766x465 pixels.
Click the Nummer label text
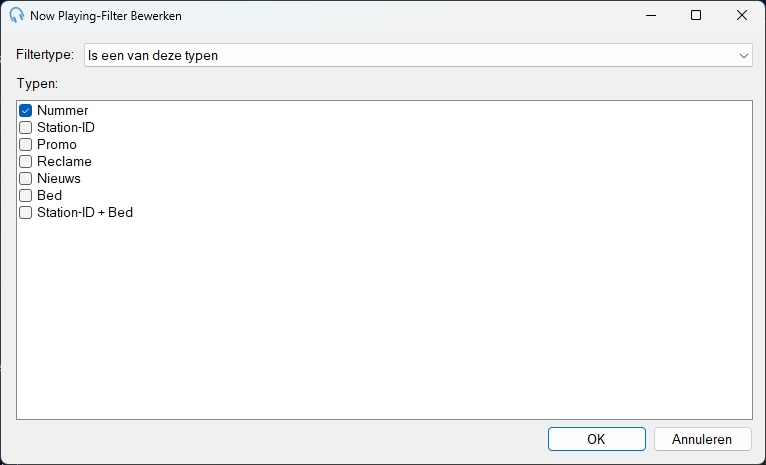pos(63,110)
